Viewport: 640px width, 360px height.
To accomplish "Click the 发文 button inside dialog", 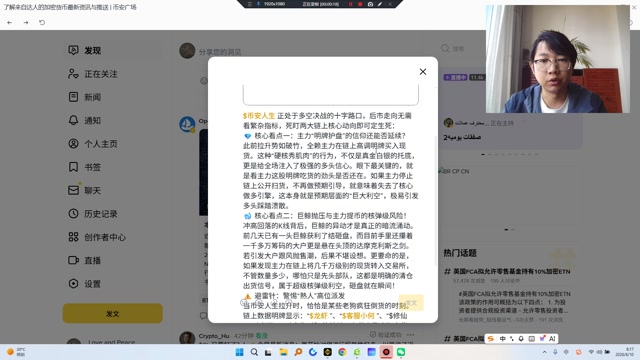I will tap(411, 303).
